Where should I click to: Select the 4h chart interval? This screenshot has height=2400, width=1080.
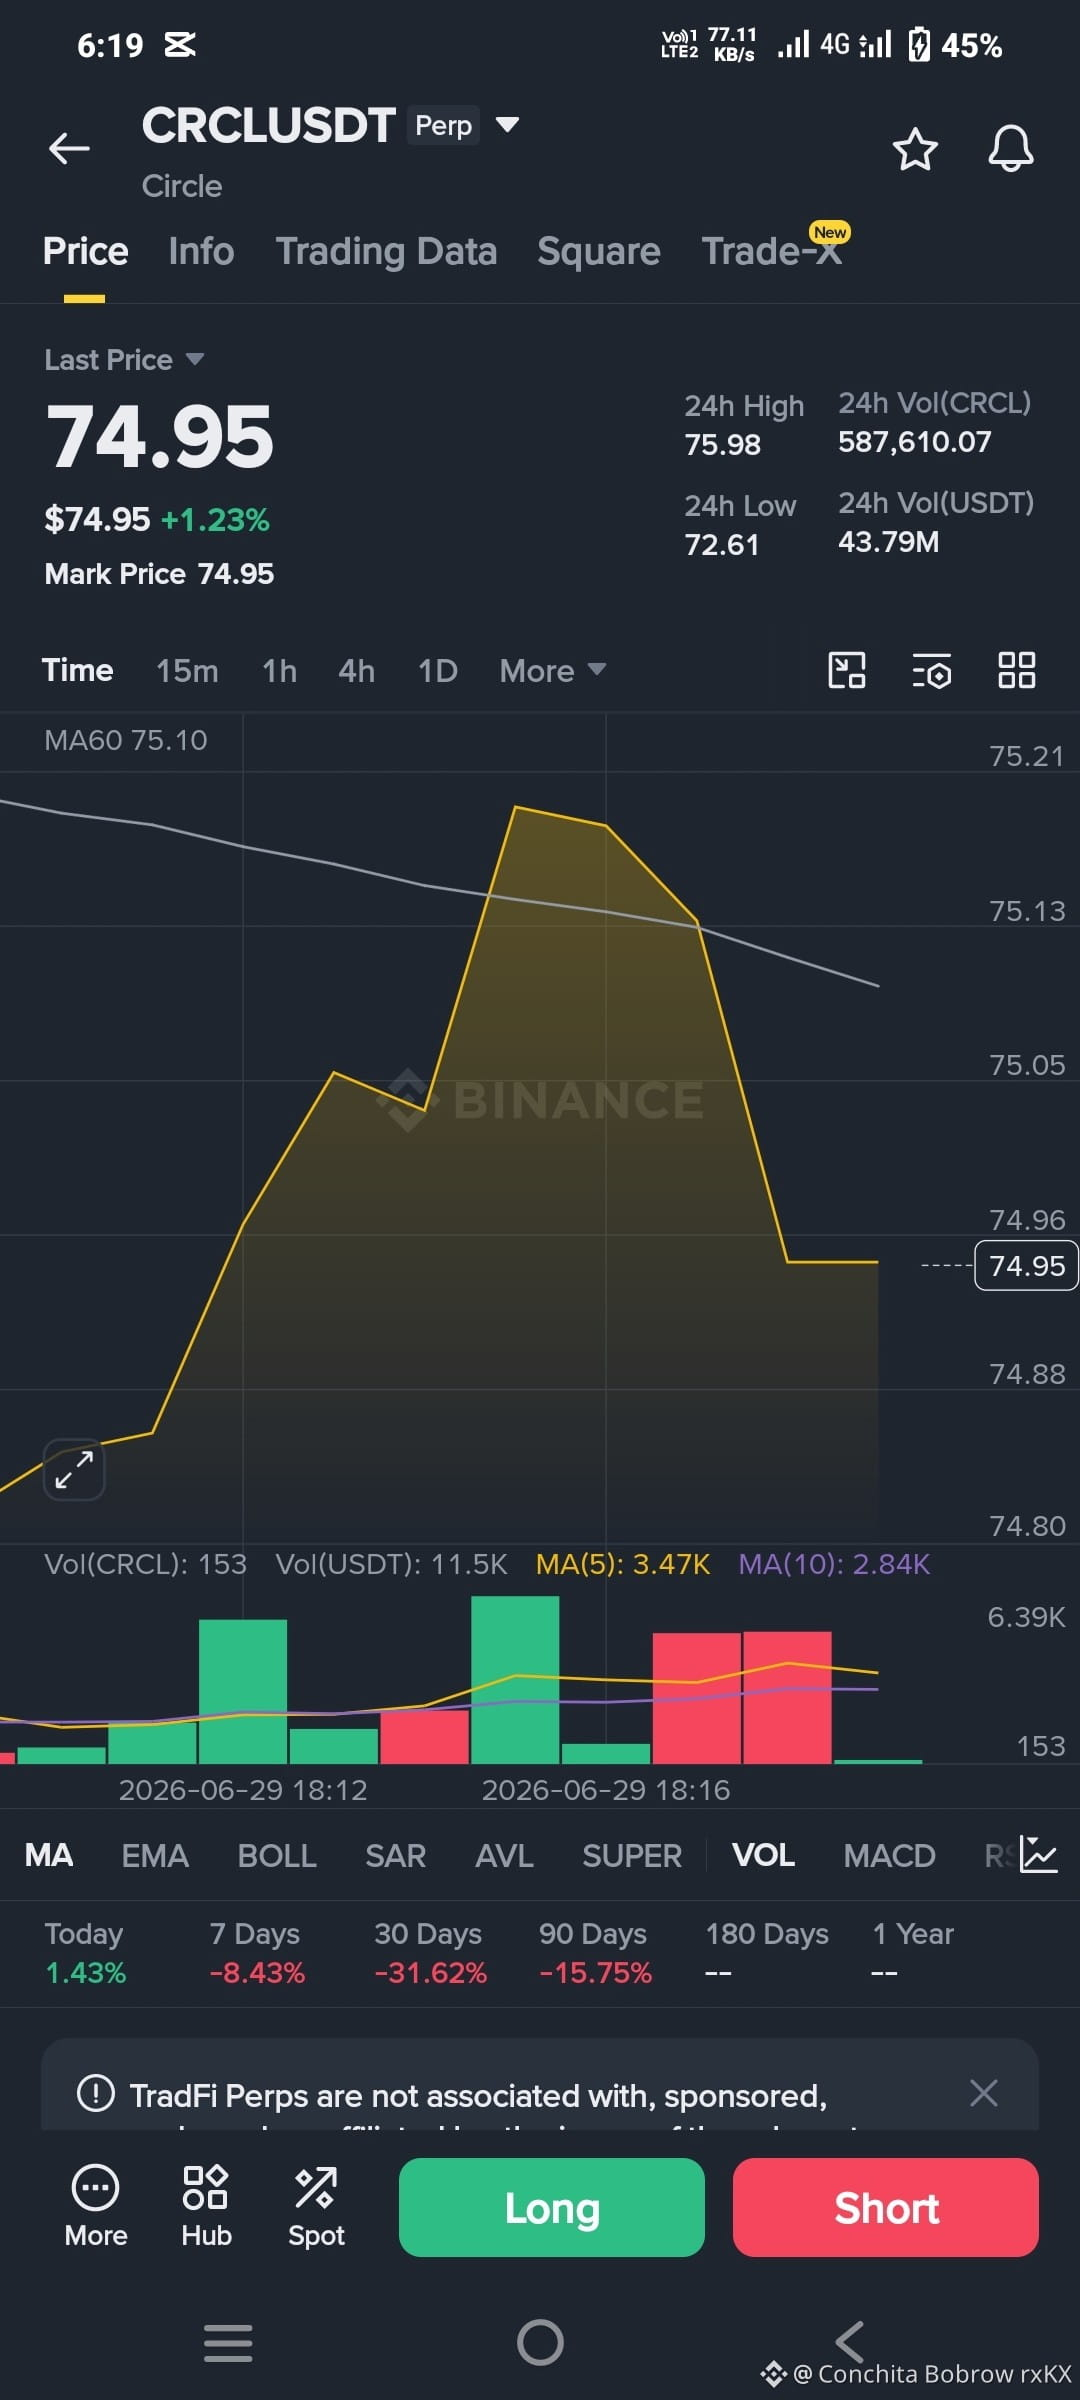click(x=356, y=670)
